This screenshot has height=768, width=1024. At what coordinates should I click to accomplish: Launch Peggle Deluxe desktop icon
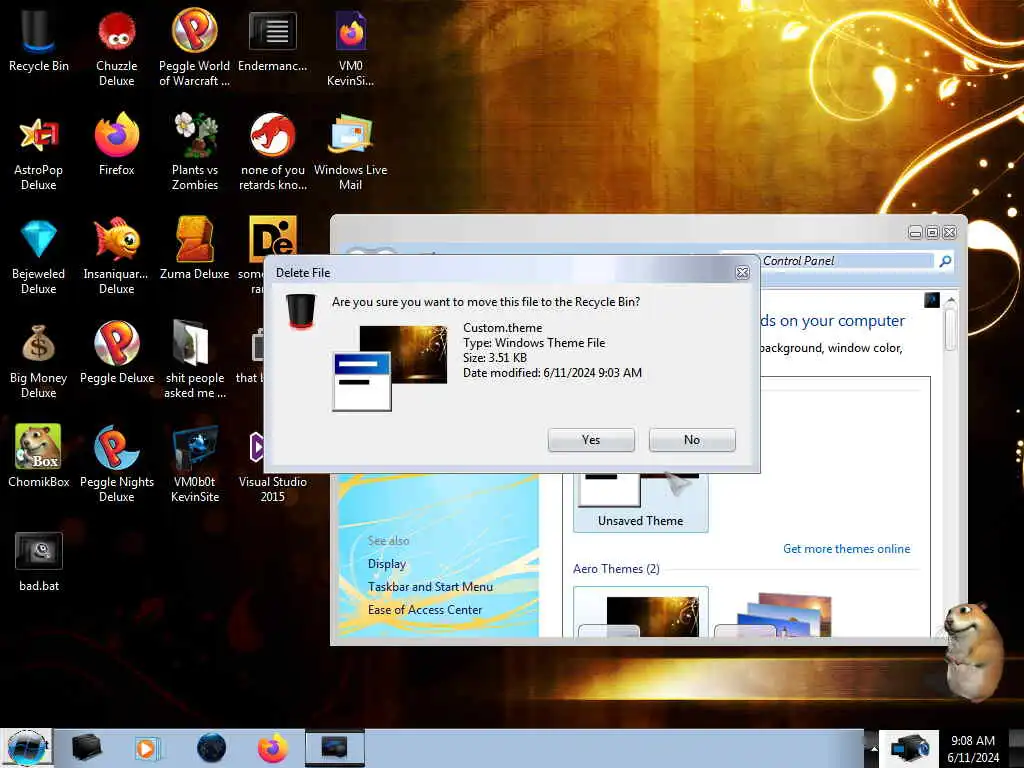116,353
